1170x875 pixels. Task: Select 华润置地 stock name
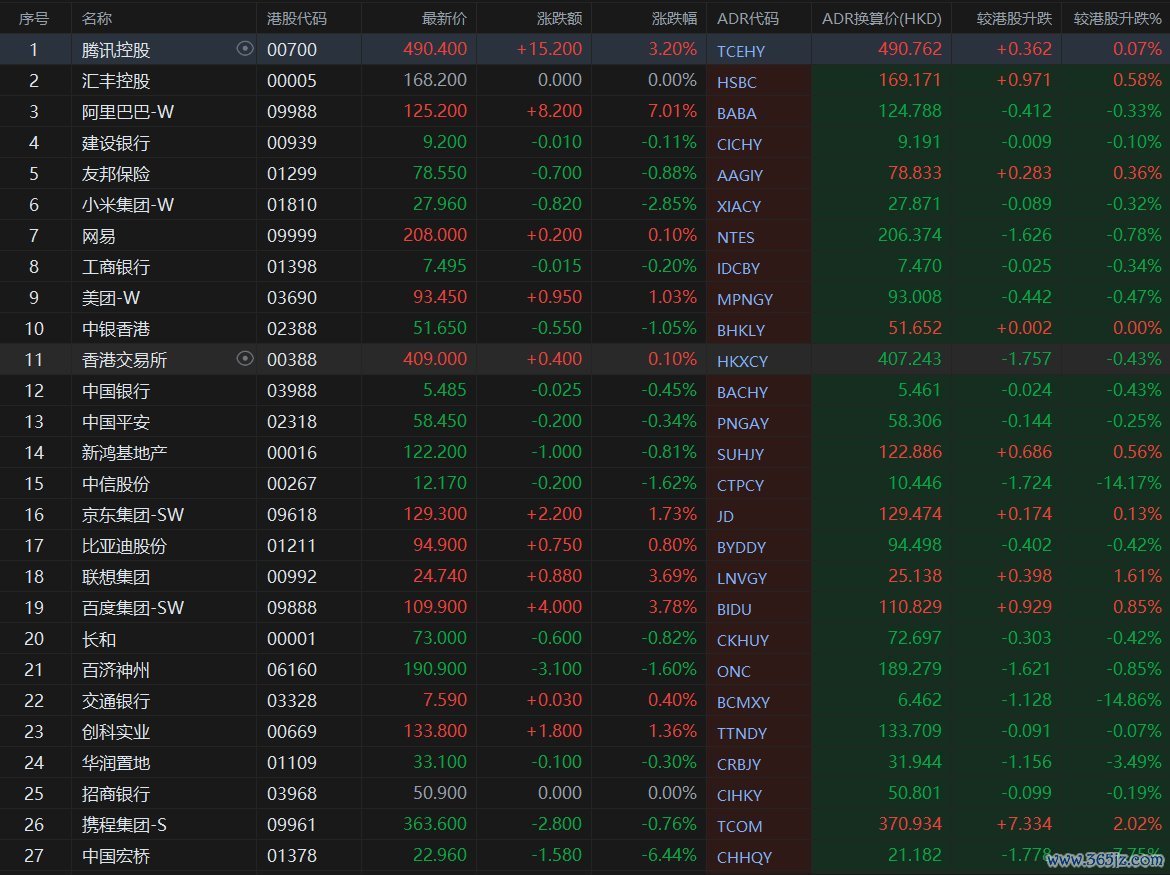point(116,762)
